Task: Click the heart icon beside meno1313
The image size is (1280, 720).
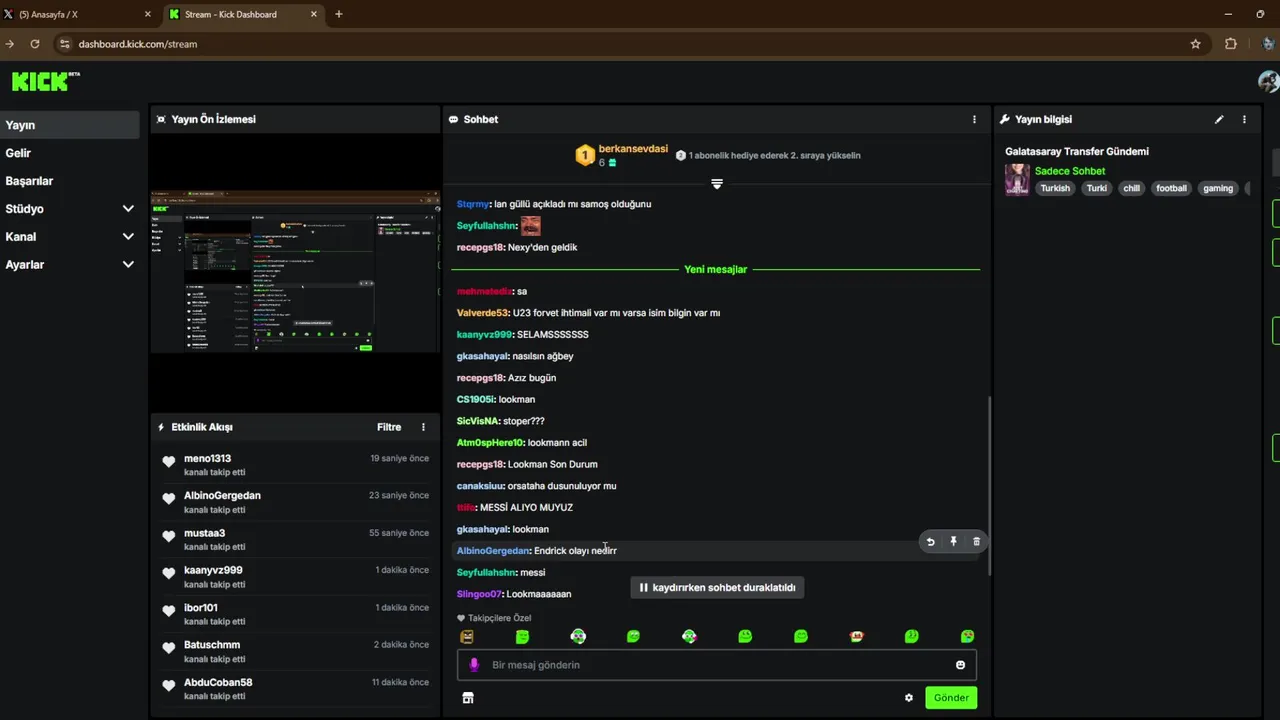Action: [x=169, y=461]
